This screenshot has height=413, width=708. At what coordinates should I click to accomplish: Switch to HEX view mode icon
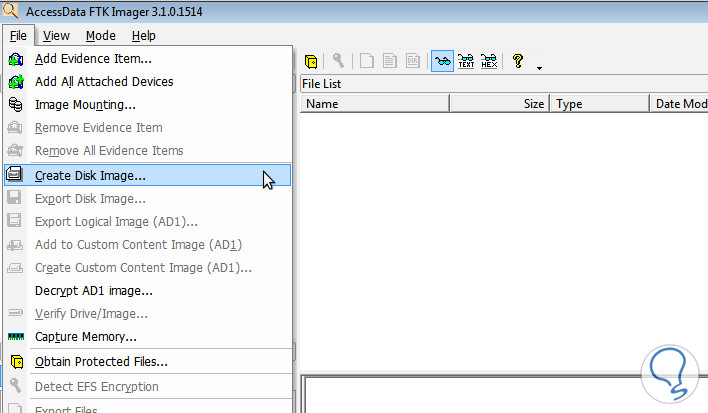click(x=489, y=60)
